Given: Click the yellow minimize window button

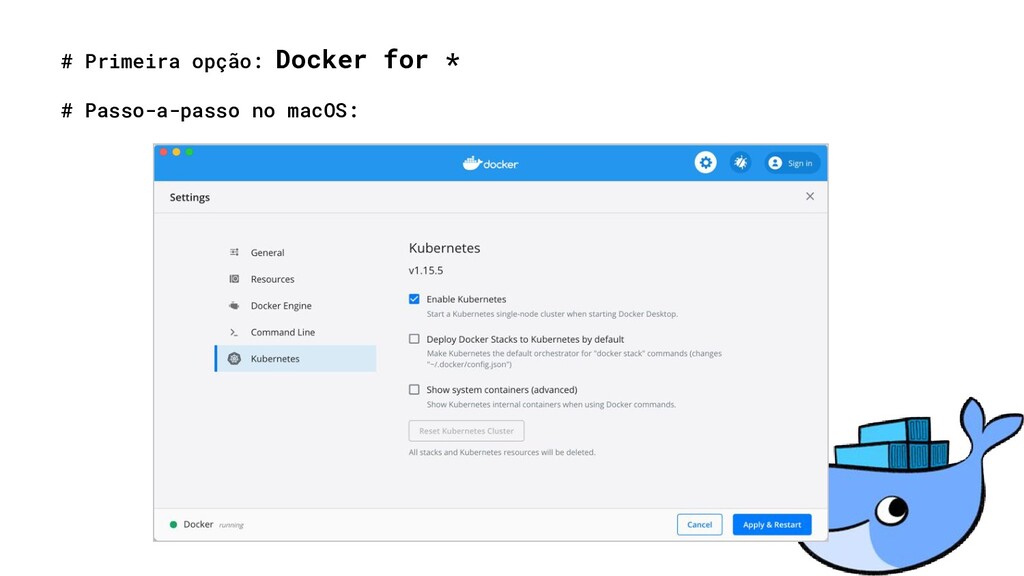Looking at the screenshot, I should (x=176, y=152).
